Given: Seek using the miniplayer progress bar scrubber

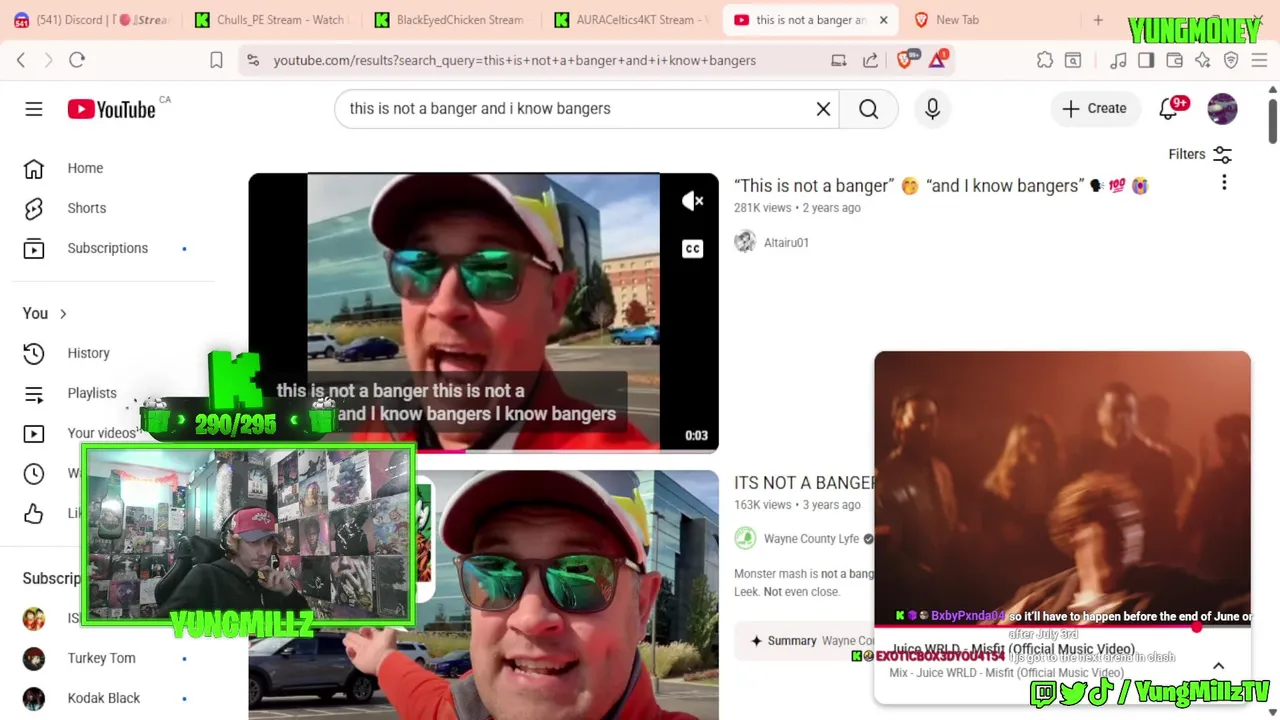Looking at the screenshot, I should coord(1196,627).
